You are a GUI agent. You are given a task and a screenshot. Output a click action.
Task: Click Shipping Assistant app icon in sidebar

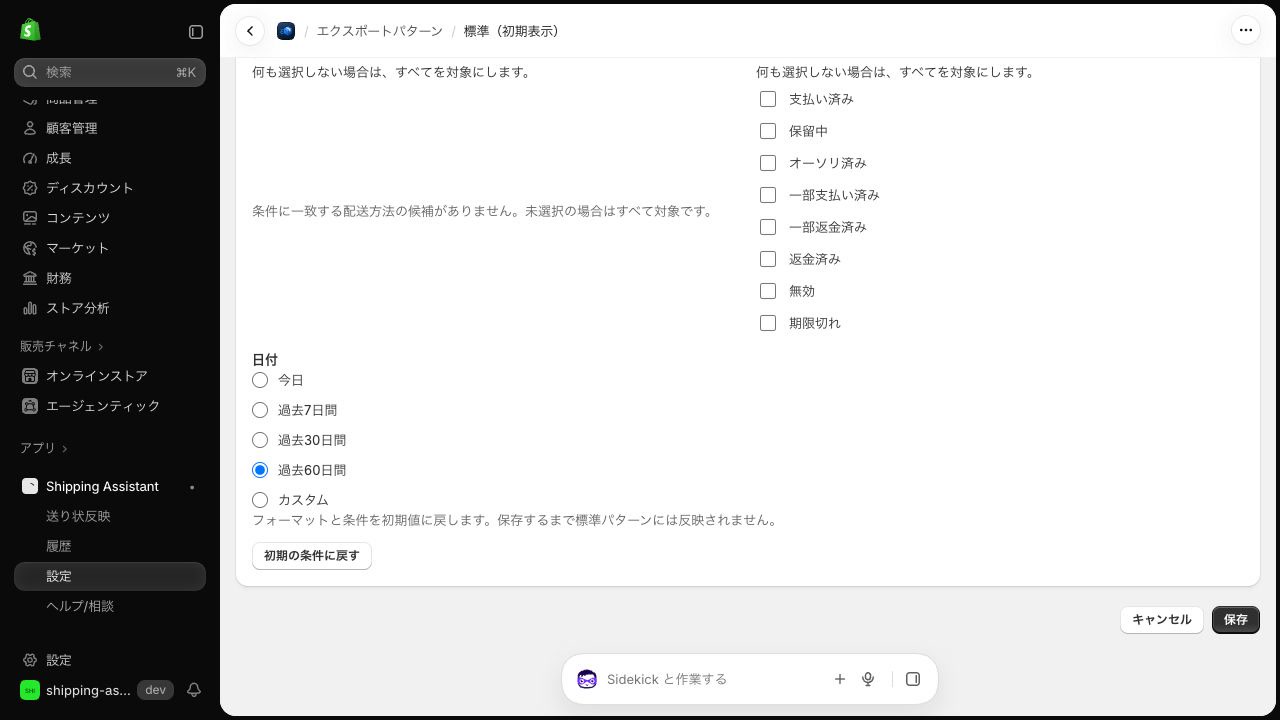coord(30,486)
